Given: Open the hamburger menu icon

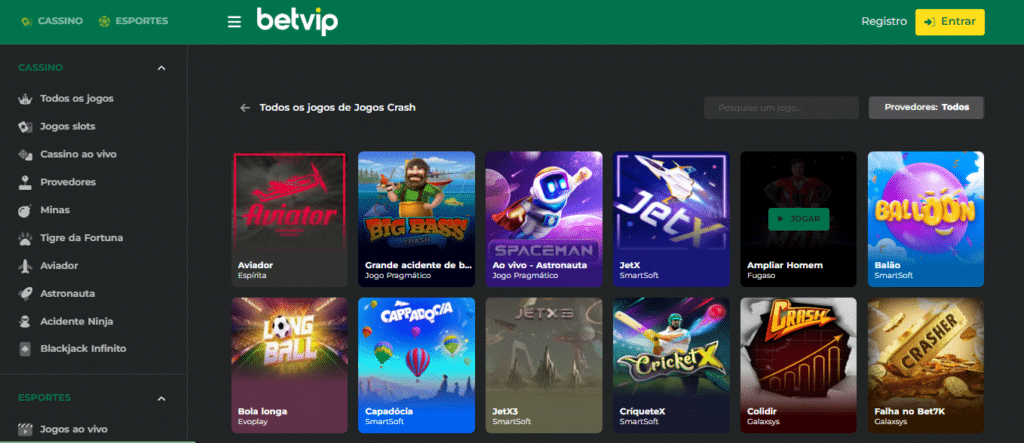Looking at the screenshot, I should coord(234,22).
